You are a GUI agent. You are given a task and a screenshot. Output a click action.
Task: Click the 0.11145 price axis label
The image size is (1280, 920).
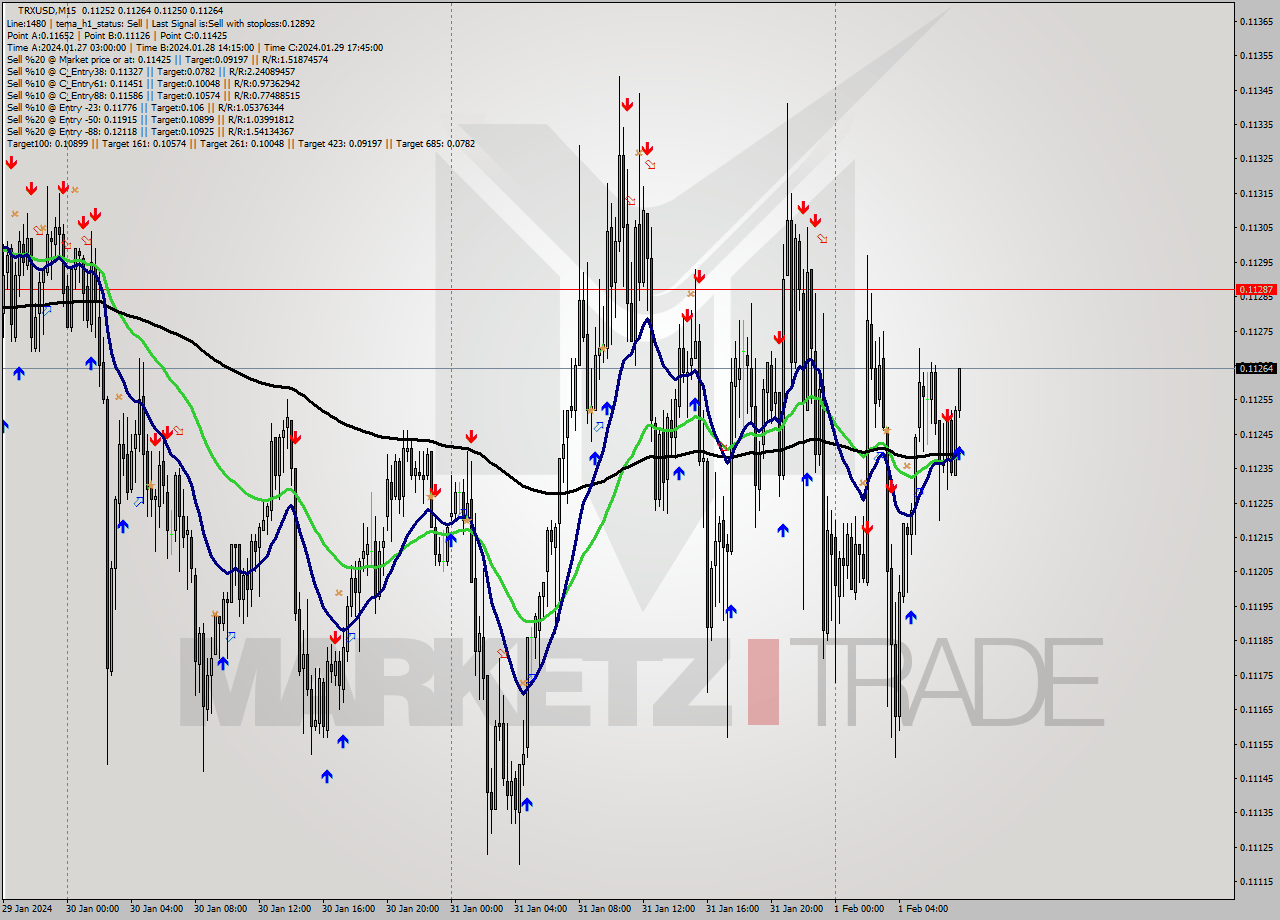coord(1256,778)
